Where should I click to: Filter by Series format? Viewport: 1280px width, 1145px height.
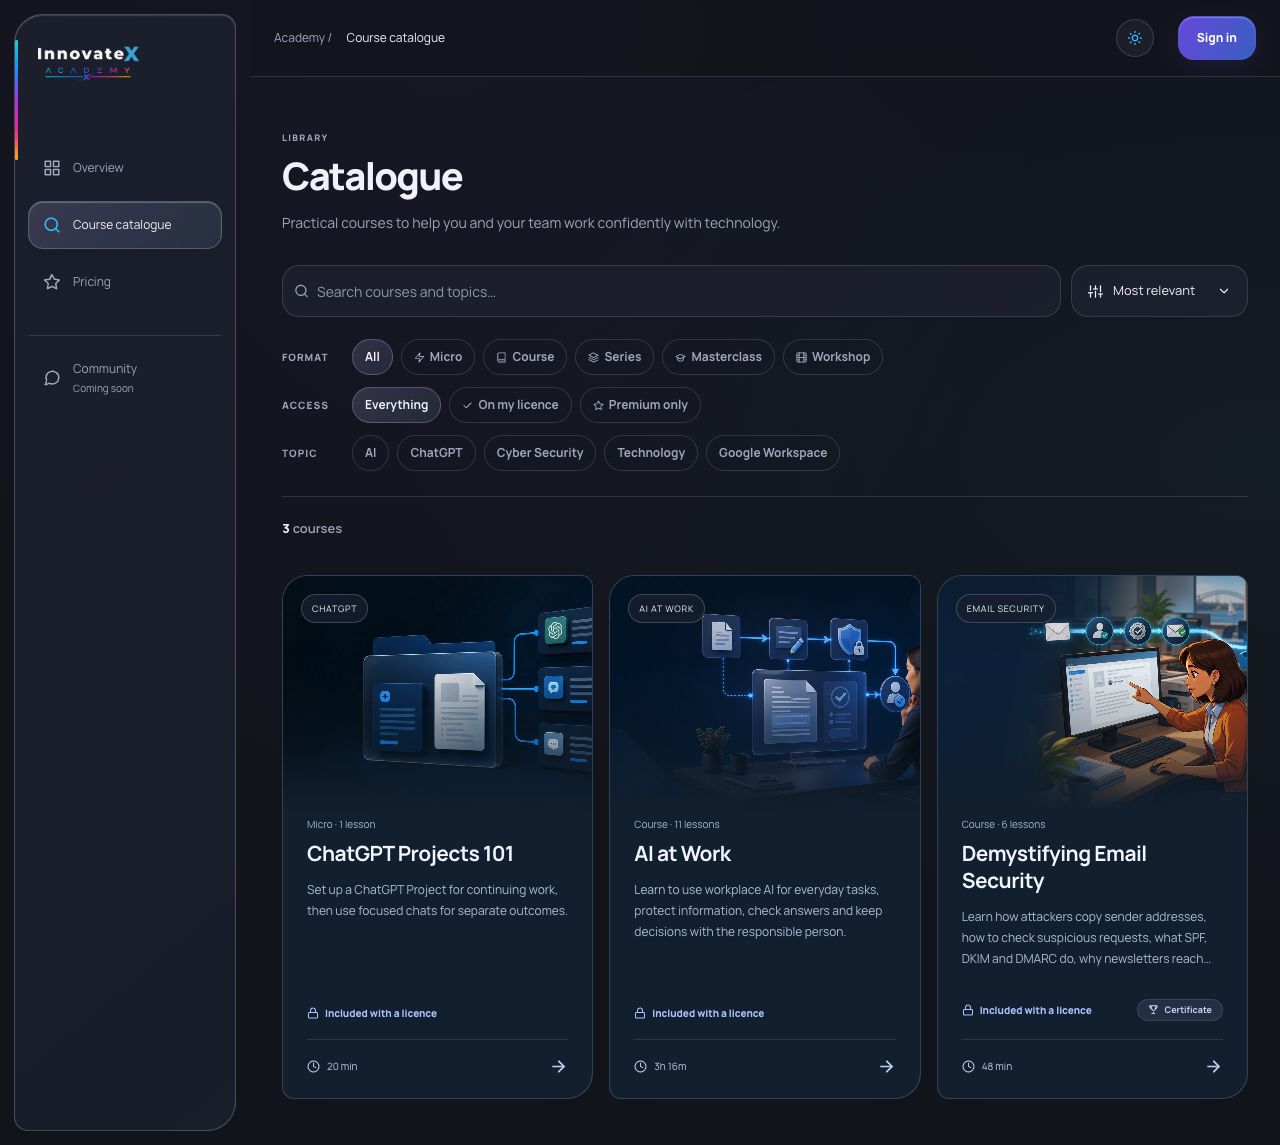coord(615,357)
